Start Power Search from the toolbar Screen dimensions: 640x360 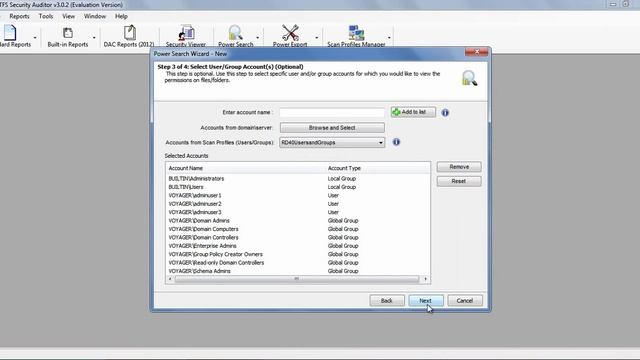click(x=236, y=36)
